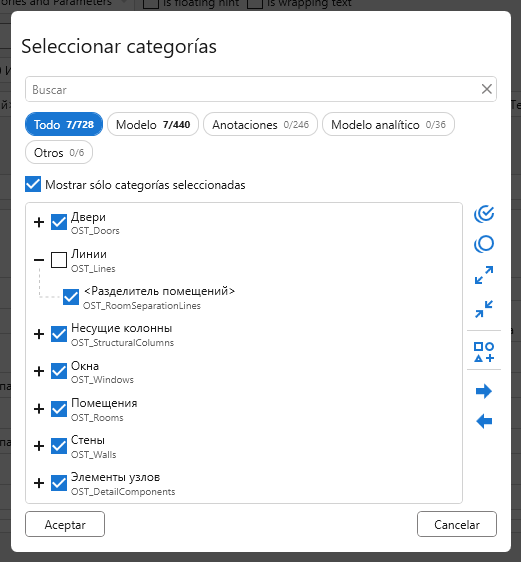Check the Линии OST_Lines checkbox

(x=59, y=260)
